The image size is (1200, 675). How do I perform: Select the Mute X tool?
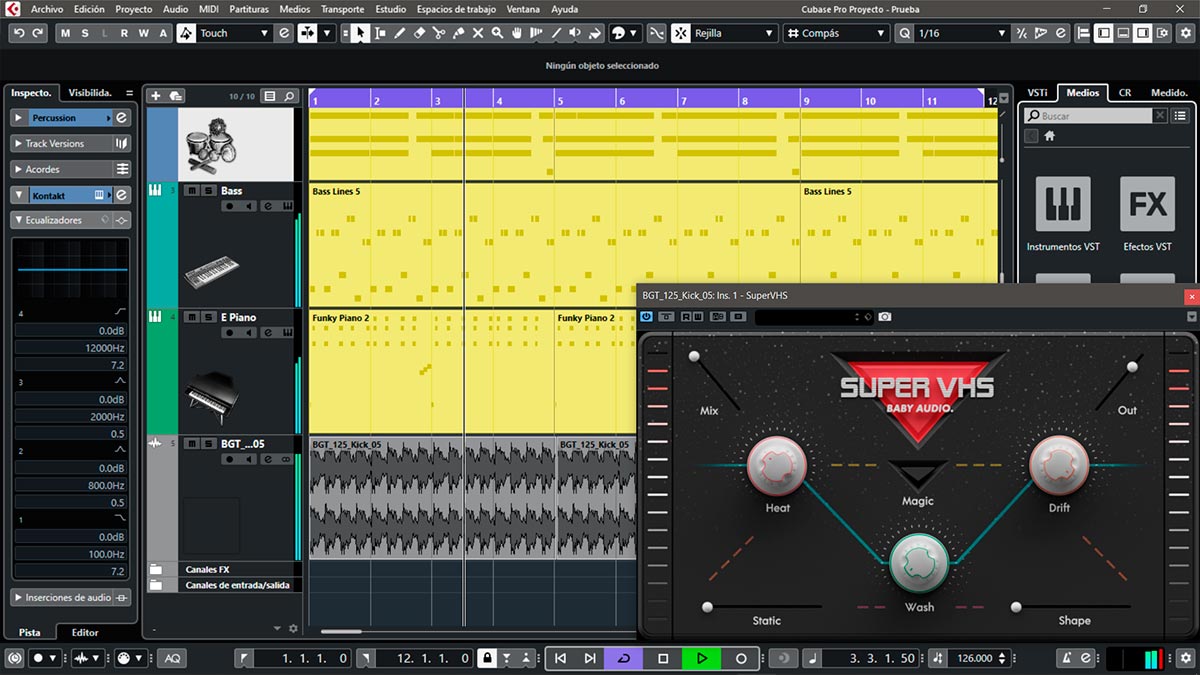(478, 33)
